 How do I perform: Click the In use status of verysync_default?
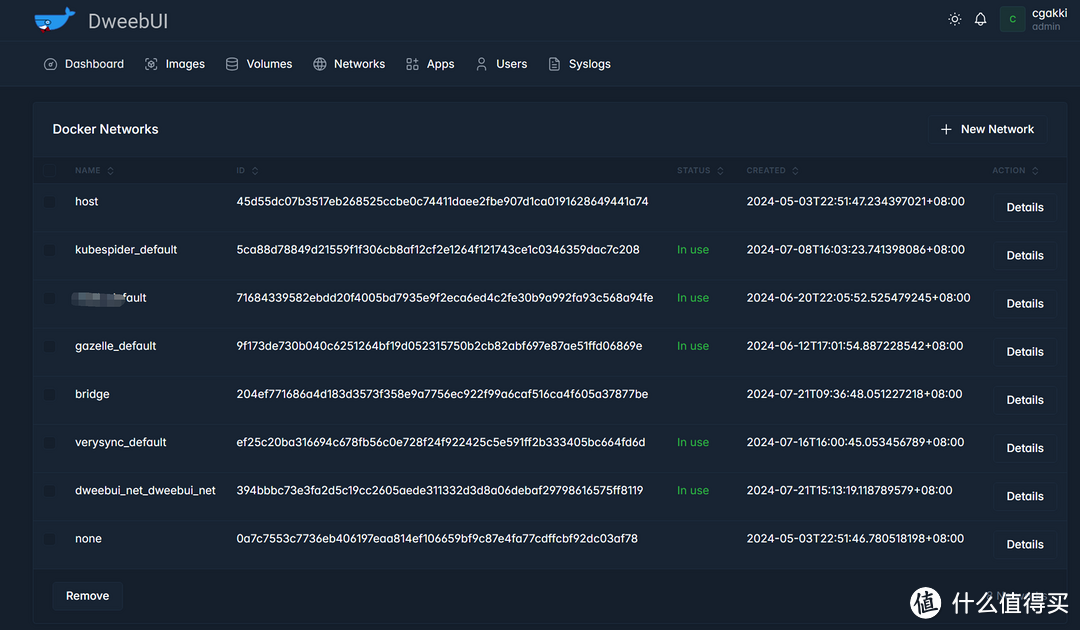[x=692, y=443]
